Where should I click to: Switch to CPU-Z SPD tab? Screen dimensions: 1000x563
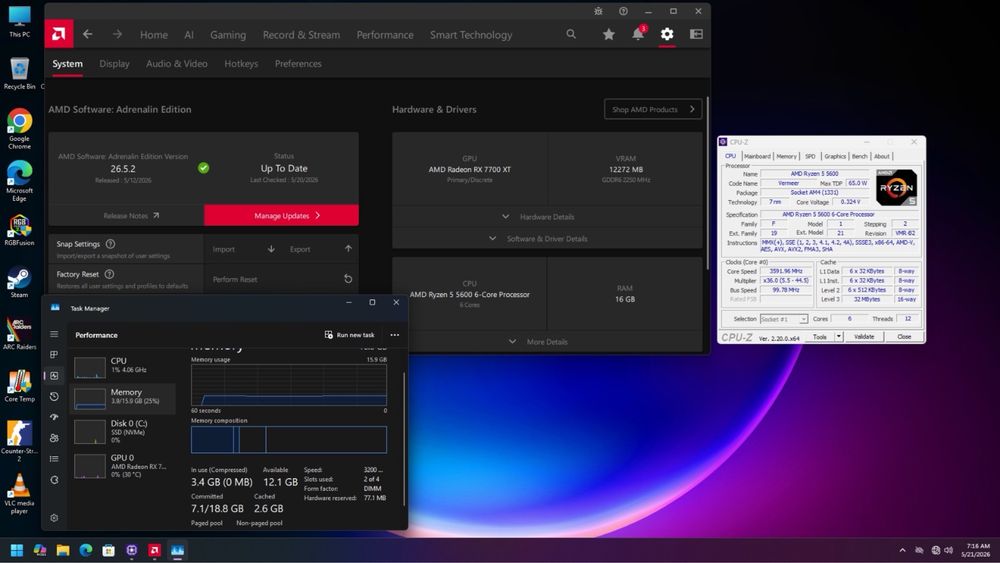pos(810,156)
